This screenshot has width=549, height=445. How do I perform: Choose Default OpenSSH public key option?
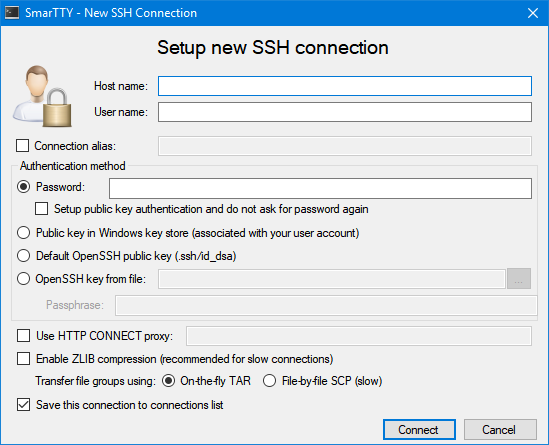coord(23,256)
